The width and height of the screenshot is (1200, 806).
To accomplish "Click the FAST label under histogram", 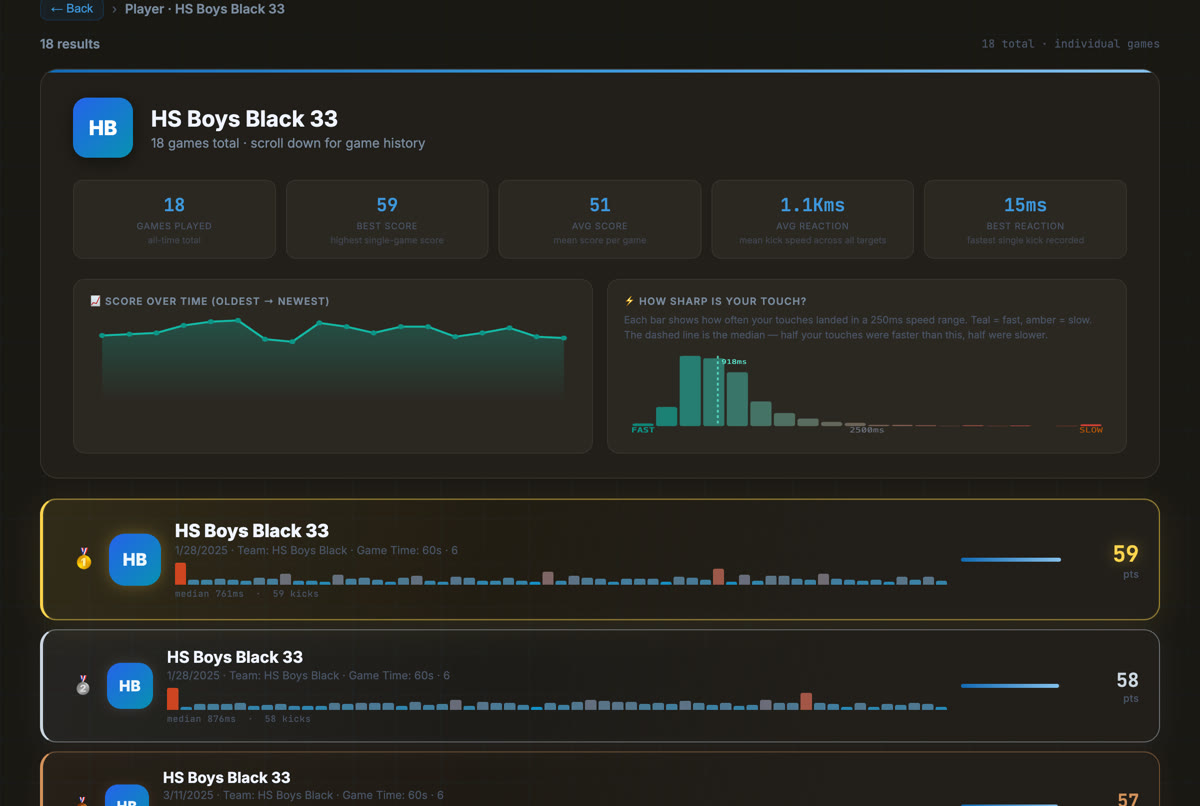I will pos(643,430).
